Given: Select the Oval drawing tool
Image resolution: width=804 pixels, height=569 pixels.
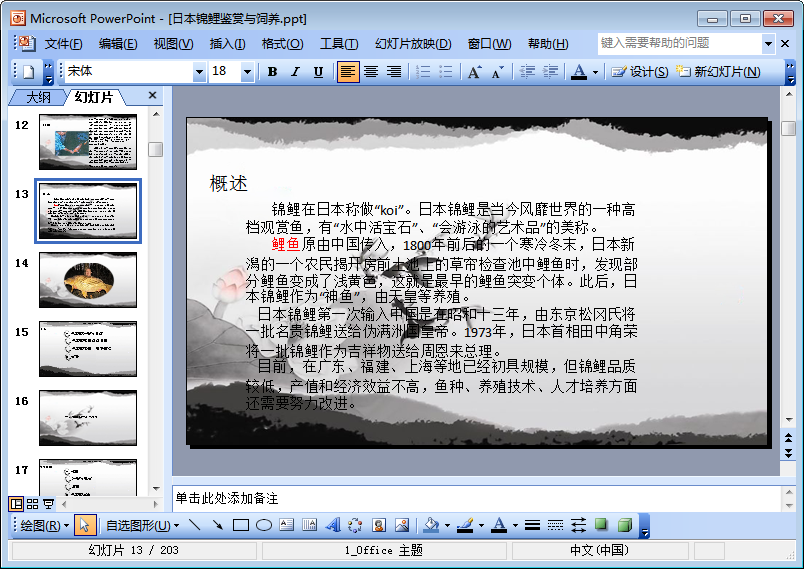Looking at the screenshot, I should point(264,525).
